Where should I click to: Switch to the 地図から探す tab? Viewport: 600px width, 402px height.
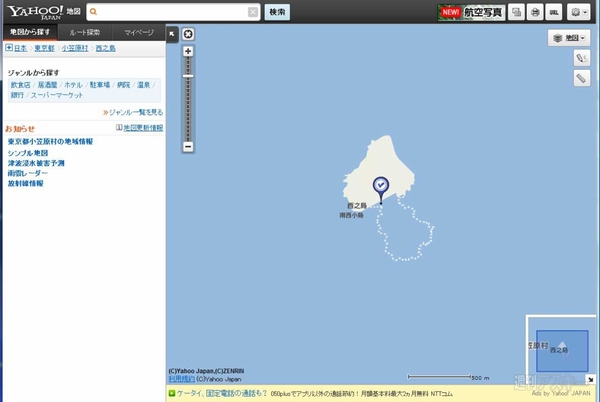tap(30, 32)
